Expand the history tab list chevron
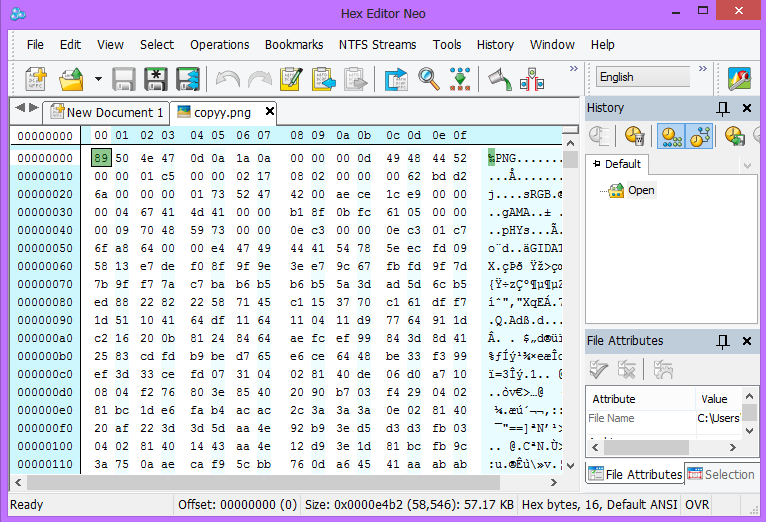This screenshot has width=766, height=522. click(747, 166)
